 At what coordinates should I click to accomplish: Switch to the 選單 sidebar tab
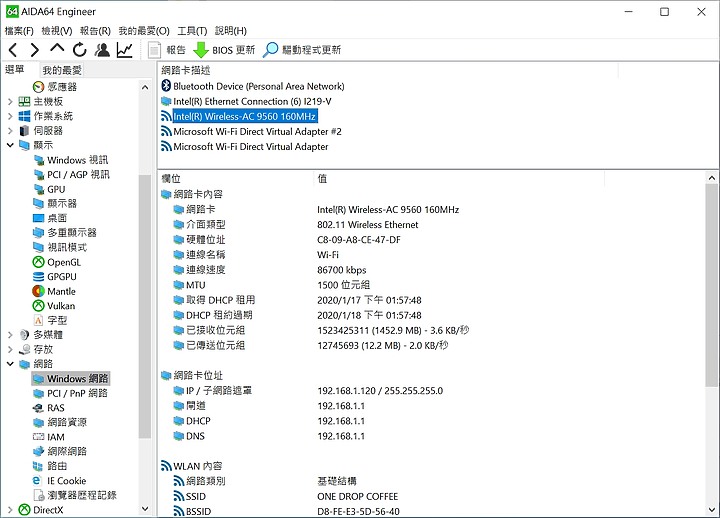tap(14, 69)
